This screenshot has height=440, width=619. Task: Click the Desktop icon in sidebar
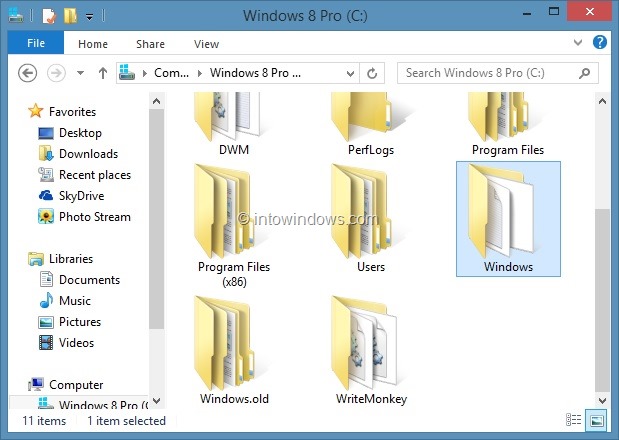(x=46, y=133)
